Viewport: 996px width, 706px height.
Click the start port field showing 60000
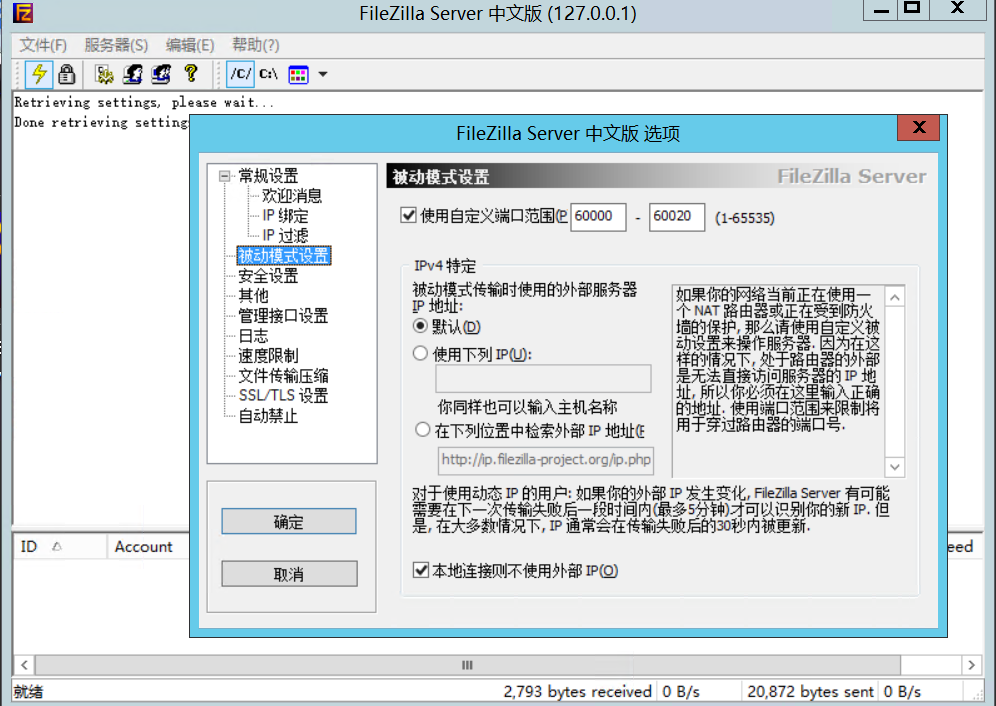coord(598,217)
